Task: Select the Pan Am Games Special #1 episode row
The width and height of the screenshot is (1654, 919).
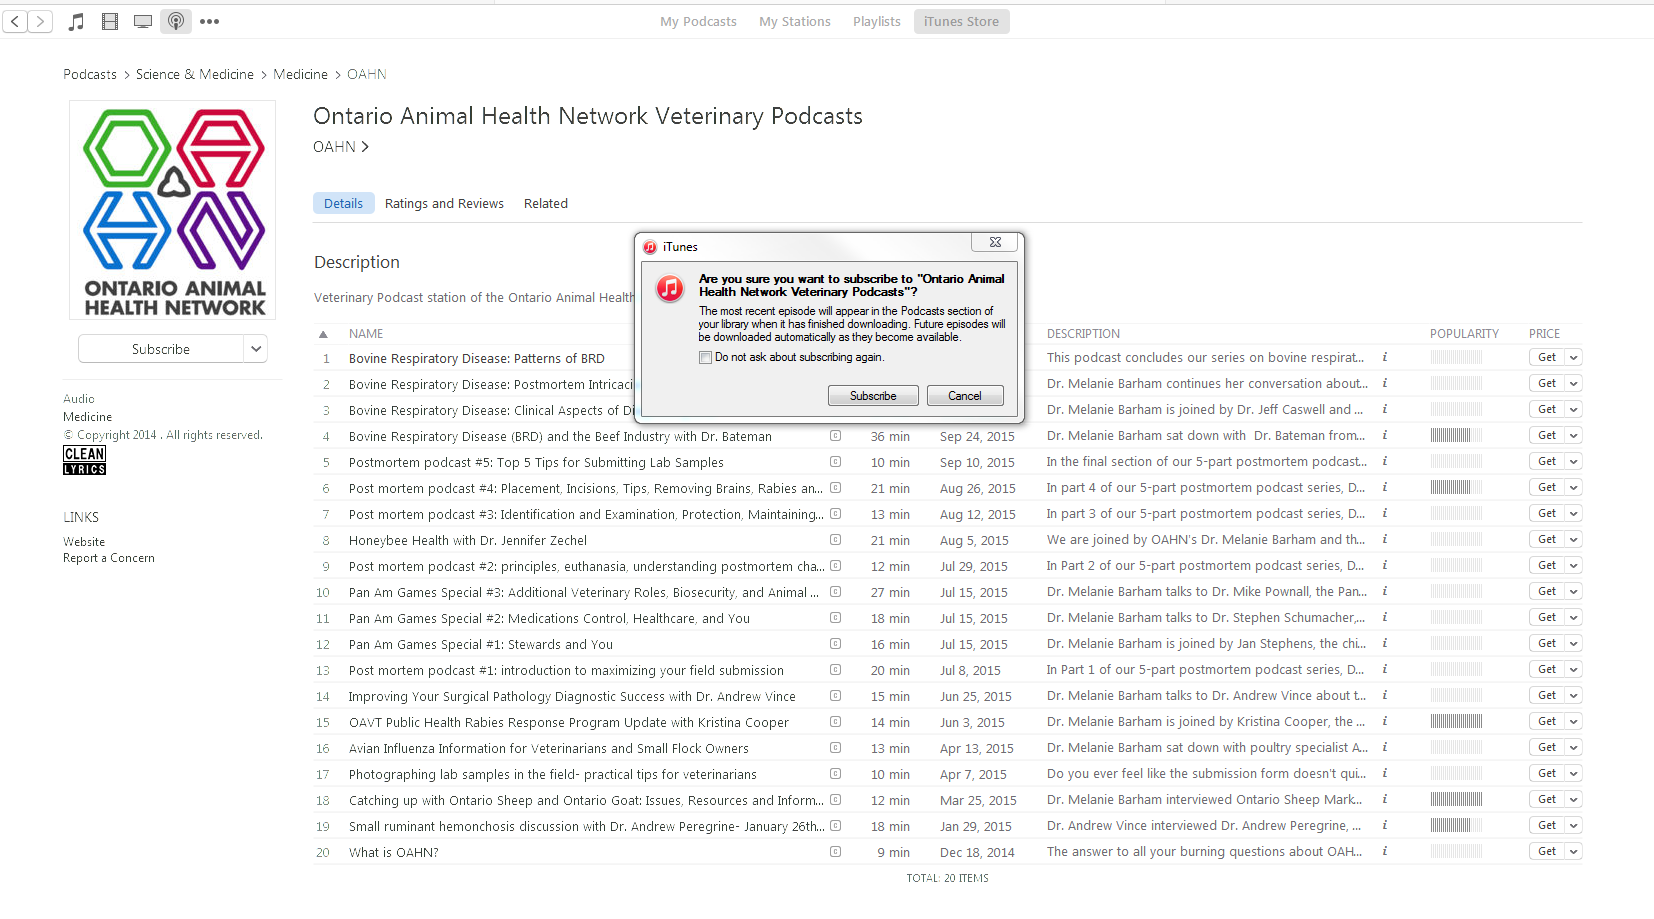Action: (x=948, y=644)
